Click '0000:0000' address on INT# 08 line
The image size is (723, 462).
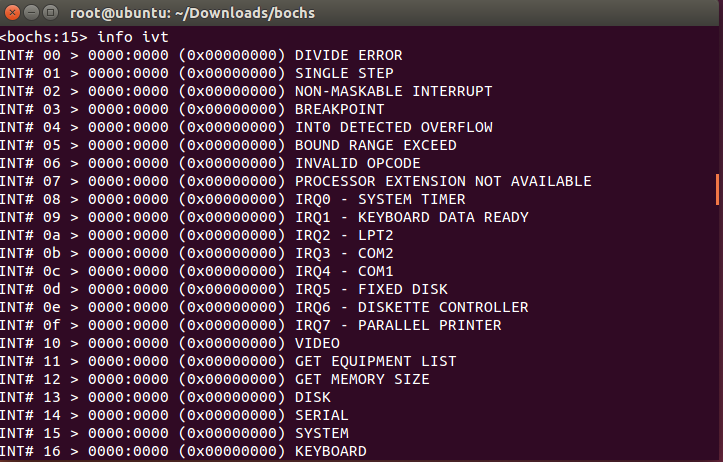click(x=128, y=199)
